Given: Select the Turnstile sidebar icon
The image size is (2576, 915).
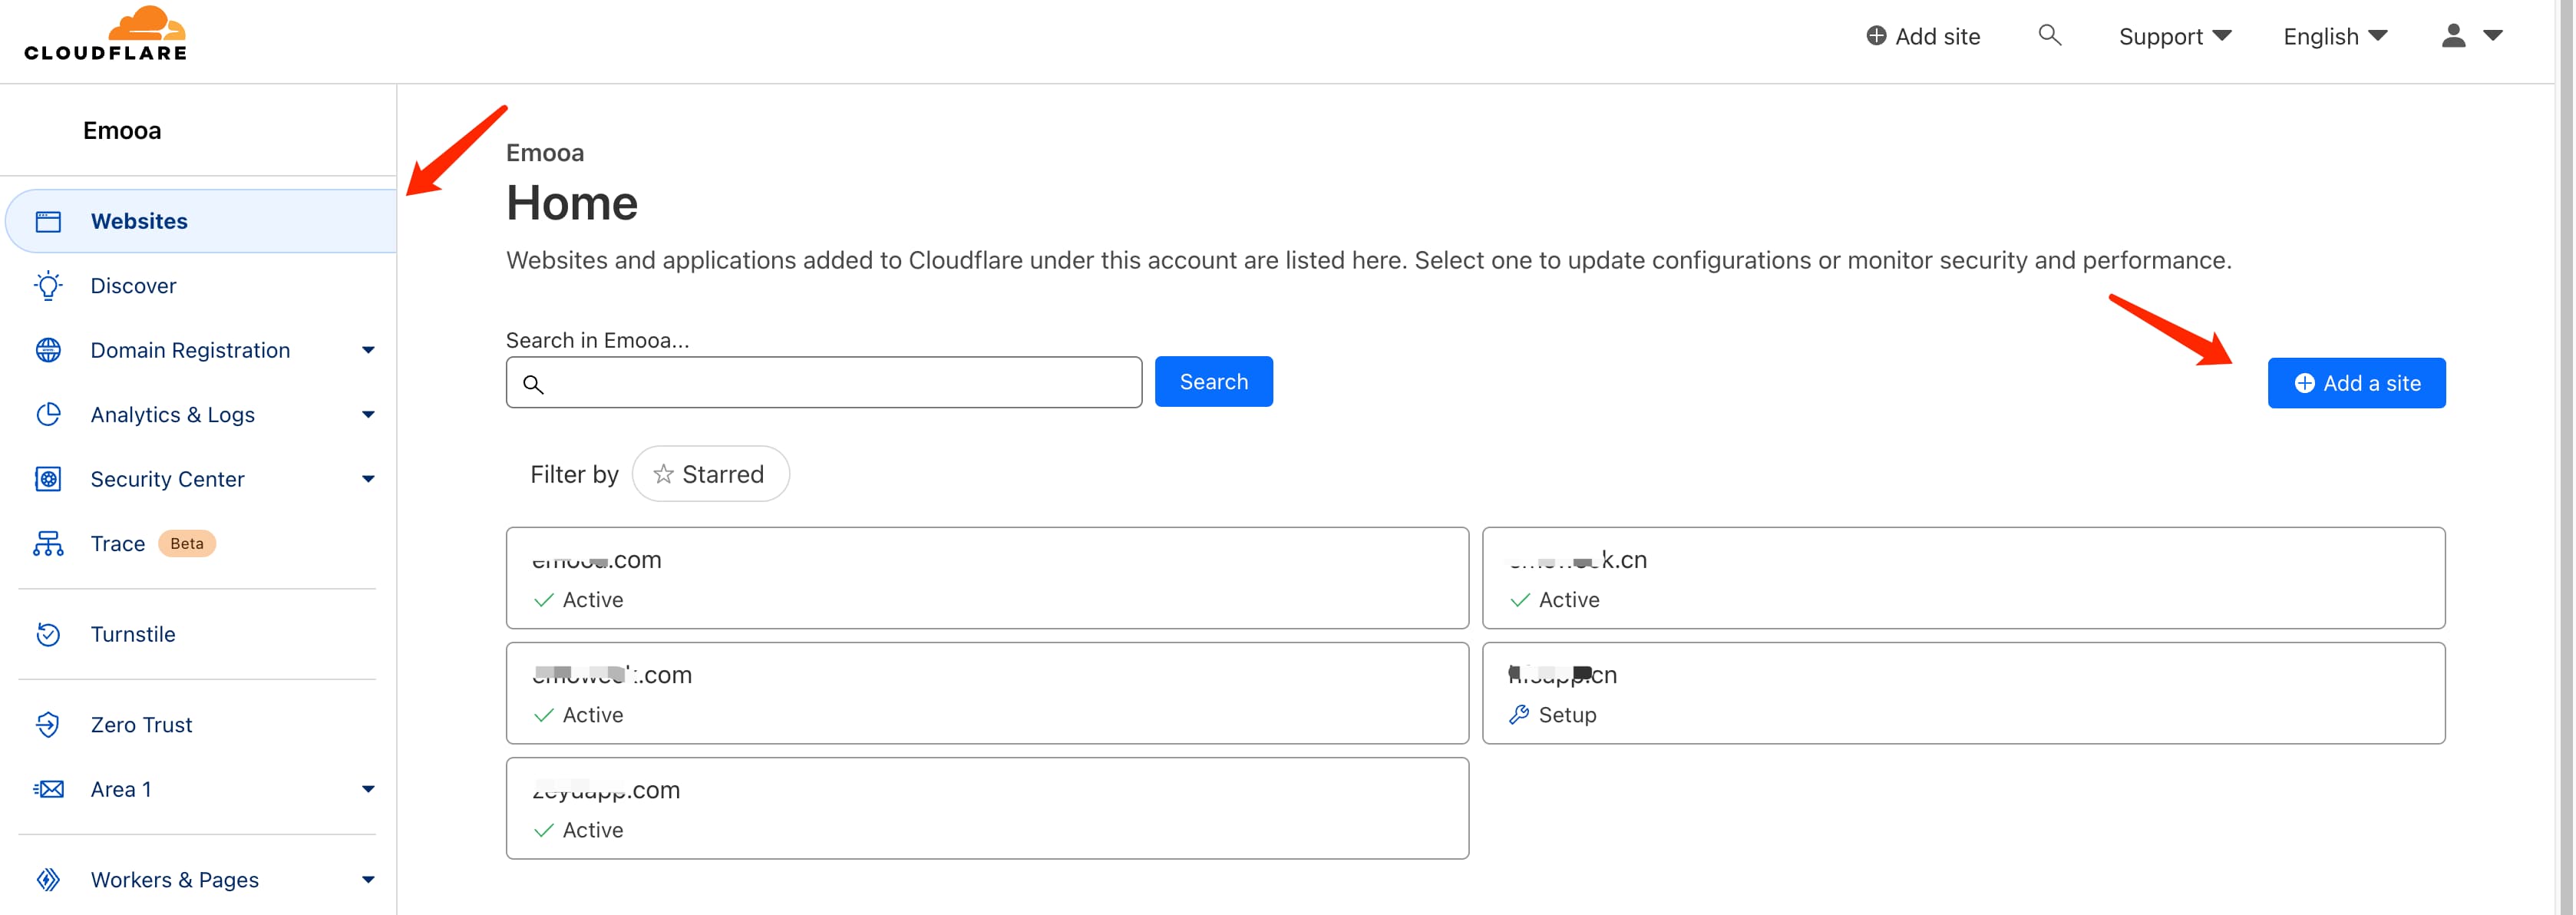Looking at the screenshot, I should 49,634.
